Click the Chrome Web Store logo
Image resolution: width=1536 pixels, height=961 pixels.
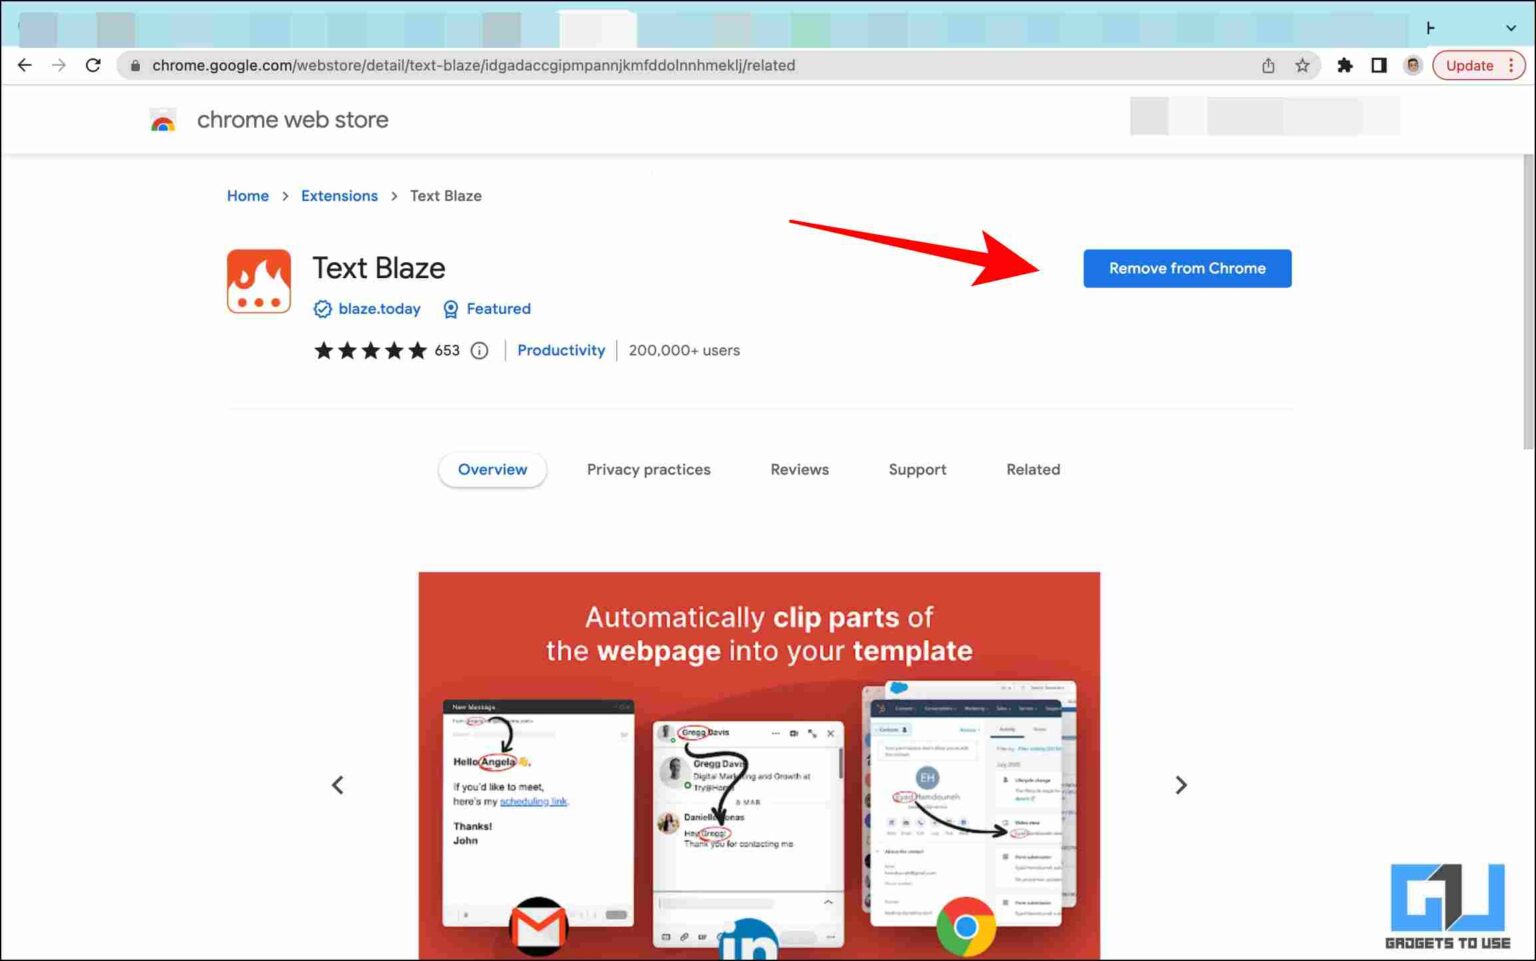pyautogui.click(x=163, y=119)
